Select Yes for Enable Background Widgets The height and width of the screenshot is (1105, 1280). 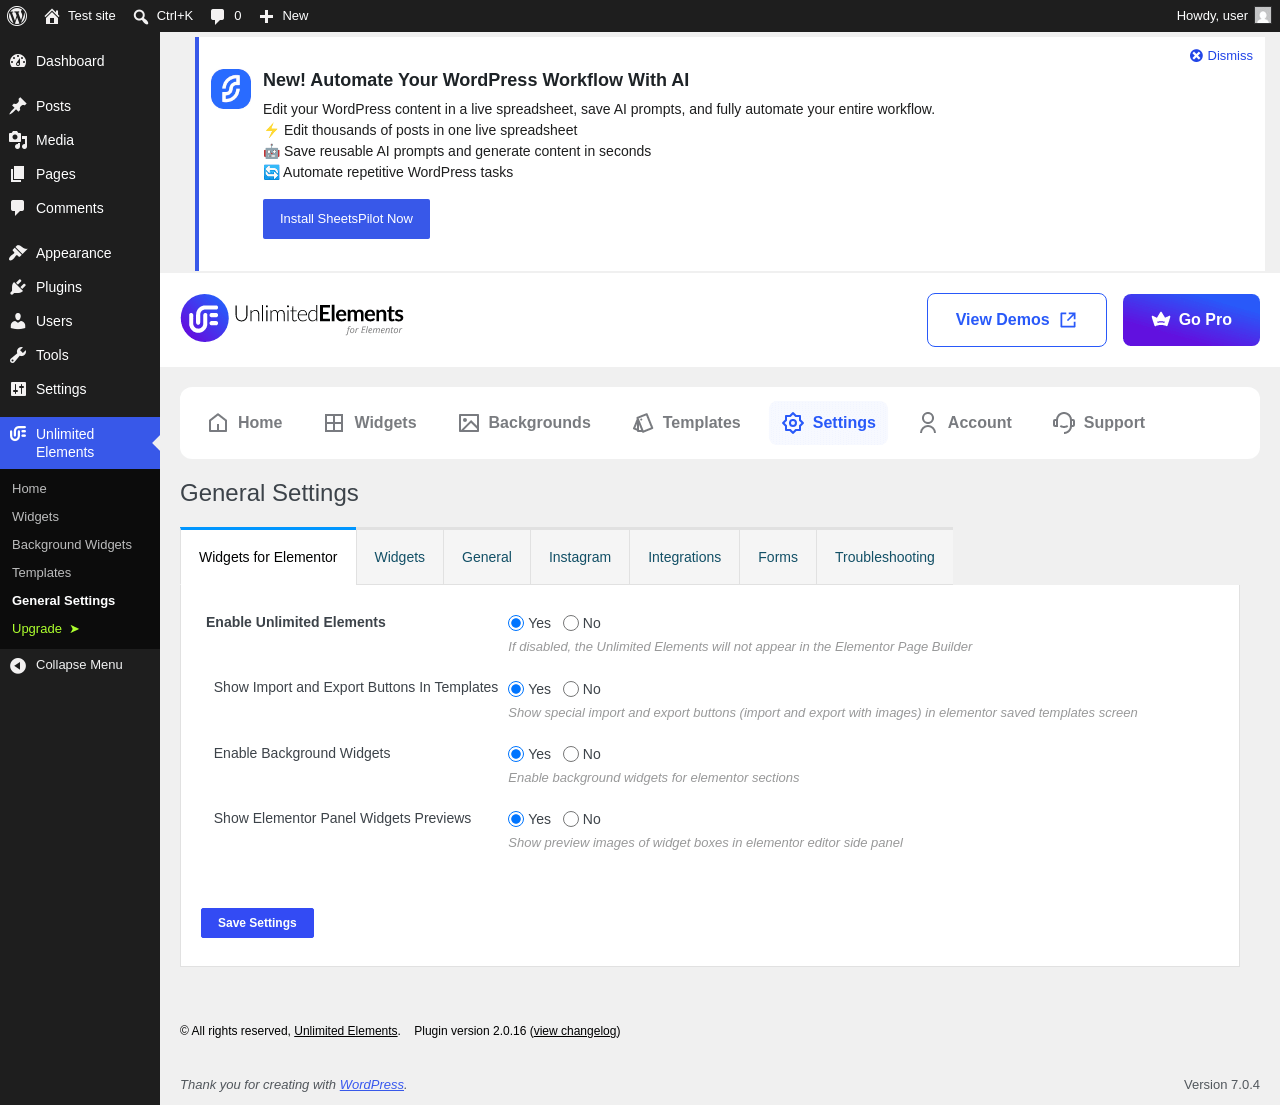tap(516, 754)
